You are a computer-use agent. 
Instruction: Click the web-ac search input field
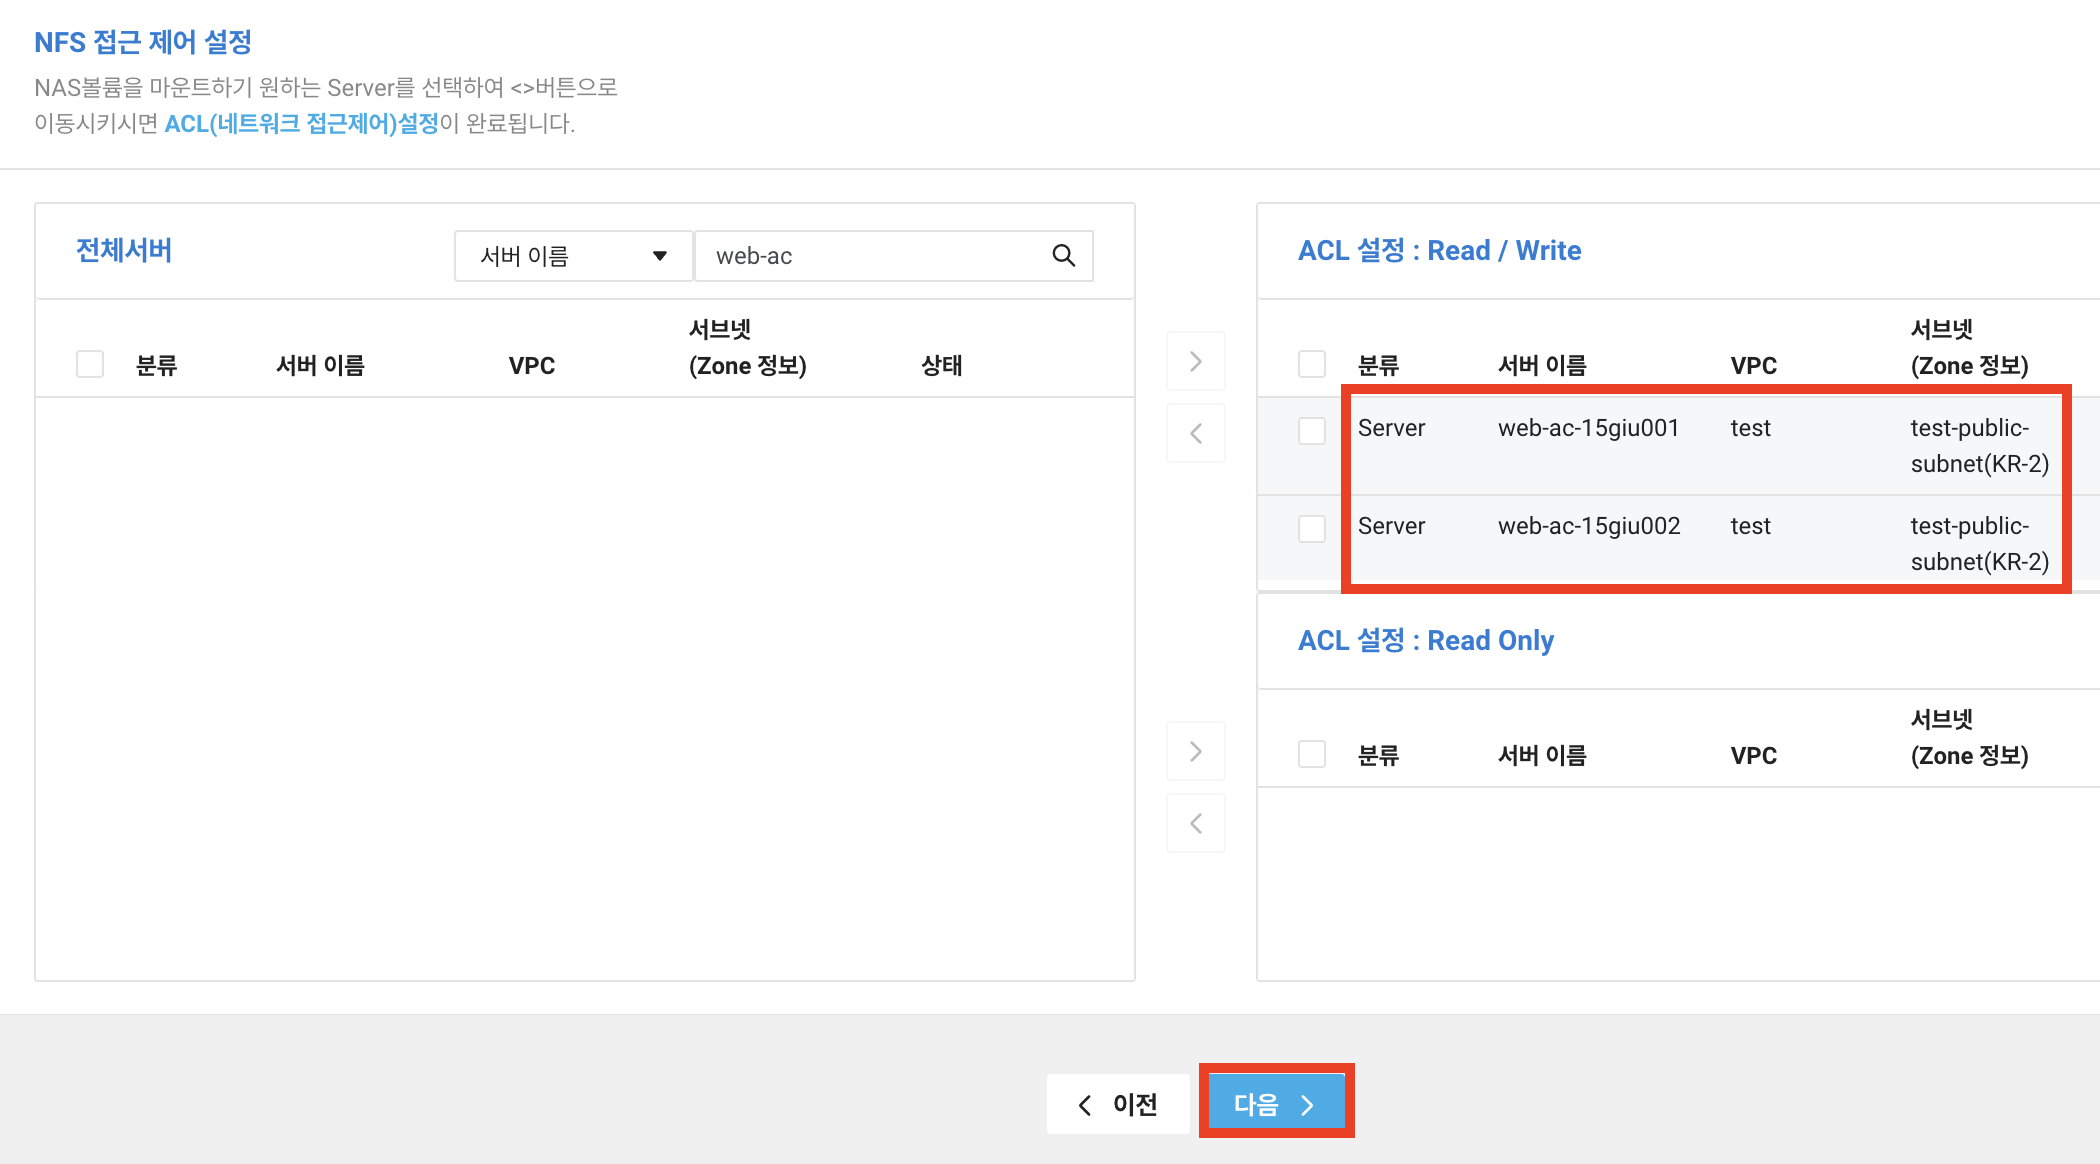tap(870, 256)
